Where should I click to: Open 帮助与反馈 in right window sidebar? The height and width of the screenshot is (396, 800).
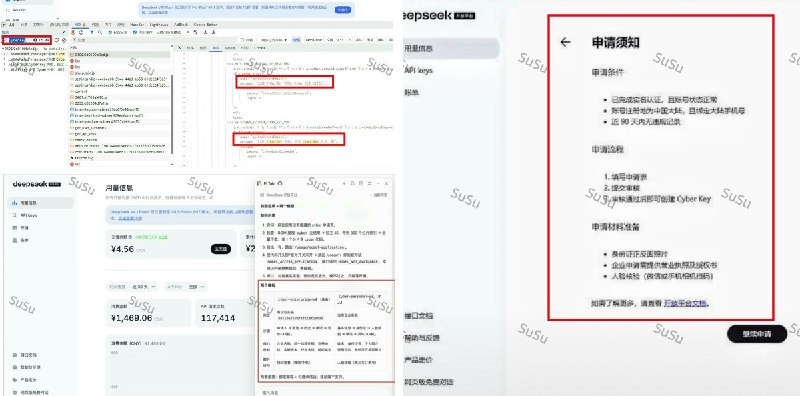(x=421, y=337)
